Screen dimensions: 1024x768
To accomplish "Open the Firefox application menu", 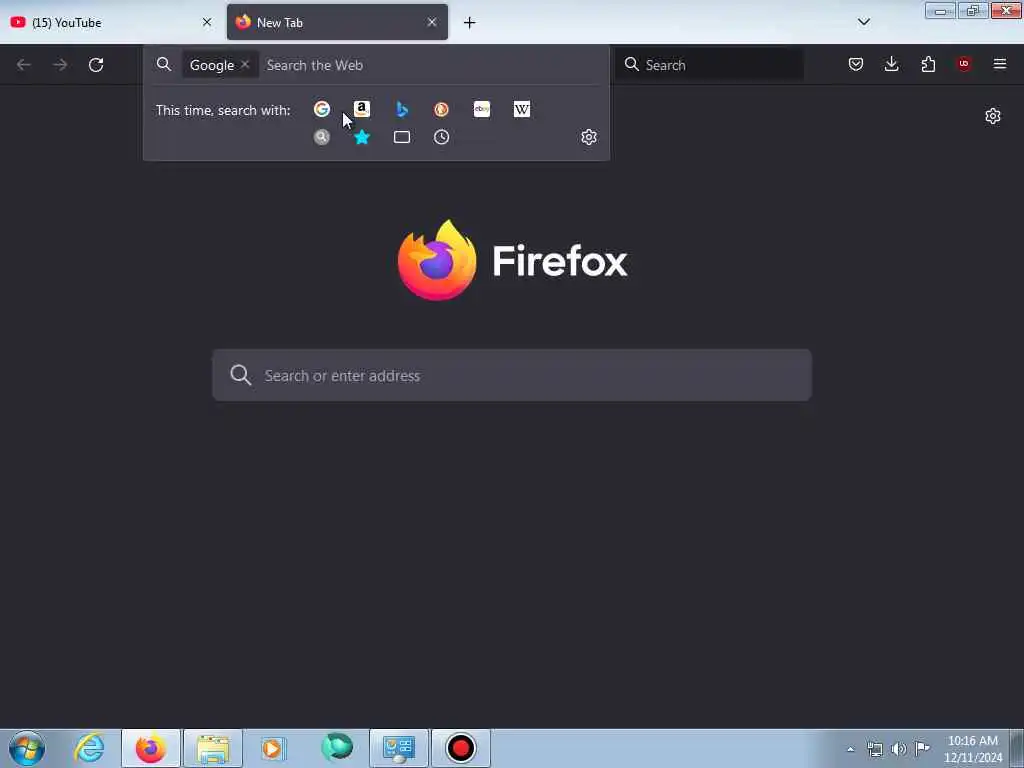I will [x=1000, y=64].
